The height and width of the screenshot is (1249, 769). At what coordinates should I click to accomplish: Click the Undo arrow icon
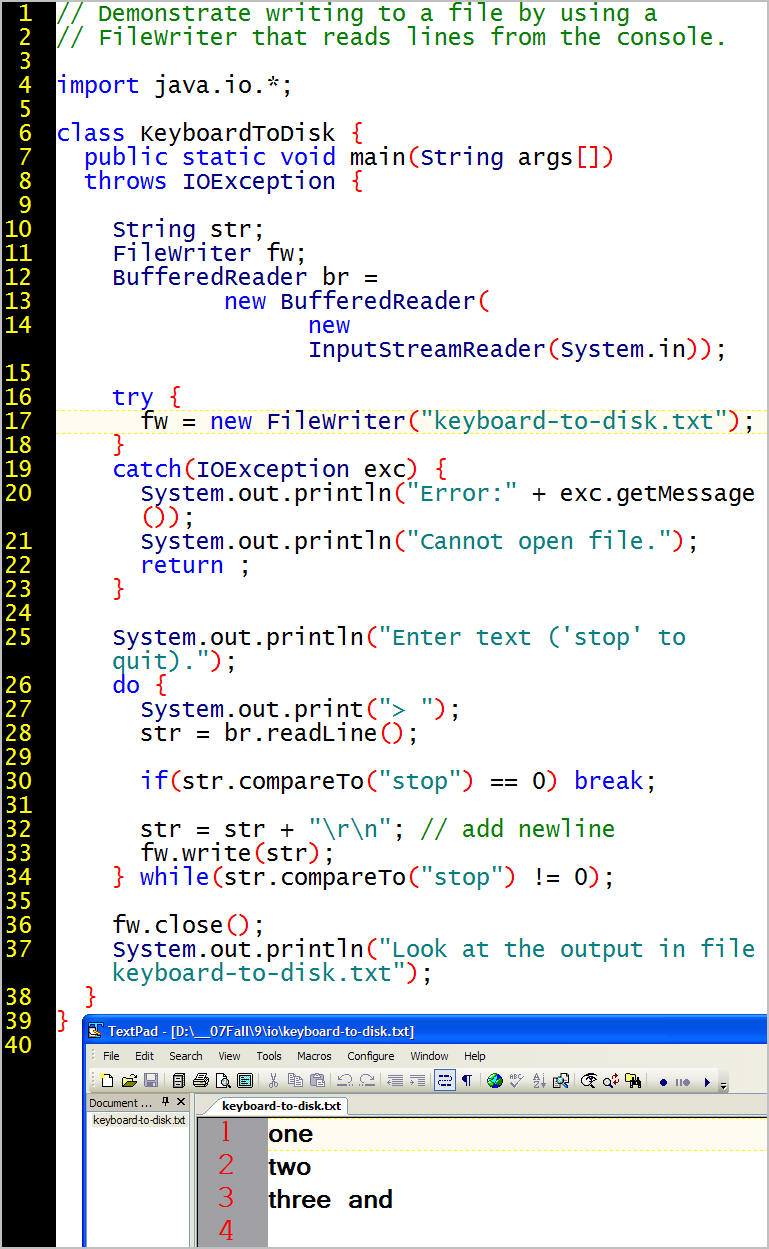344,1081
